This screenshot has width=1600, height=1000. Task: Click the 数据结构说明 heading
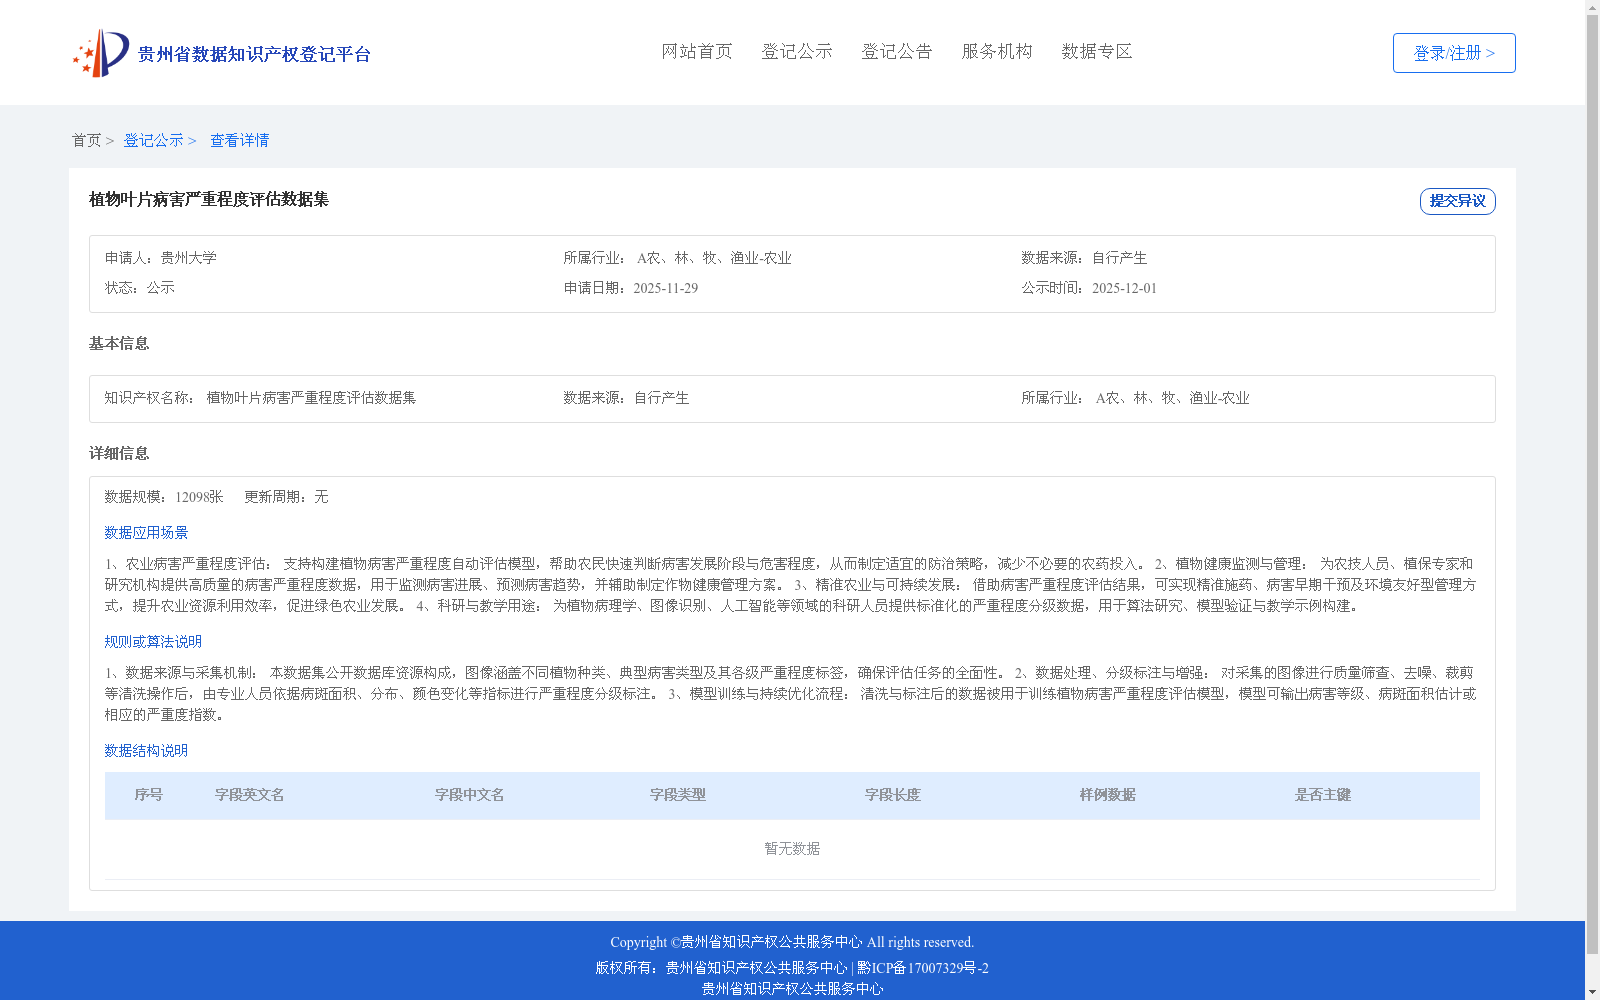(x=146, y=751)
